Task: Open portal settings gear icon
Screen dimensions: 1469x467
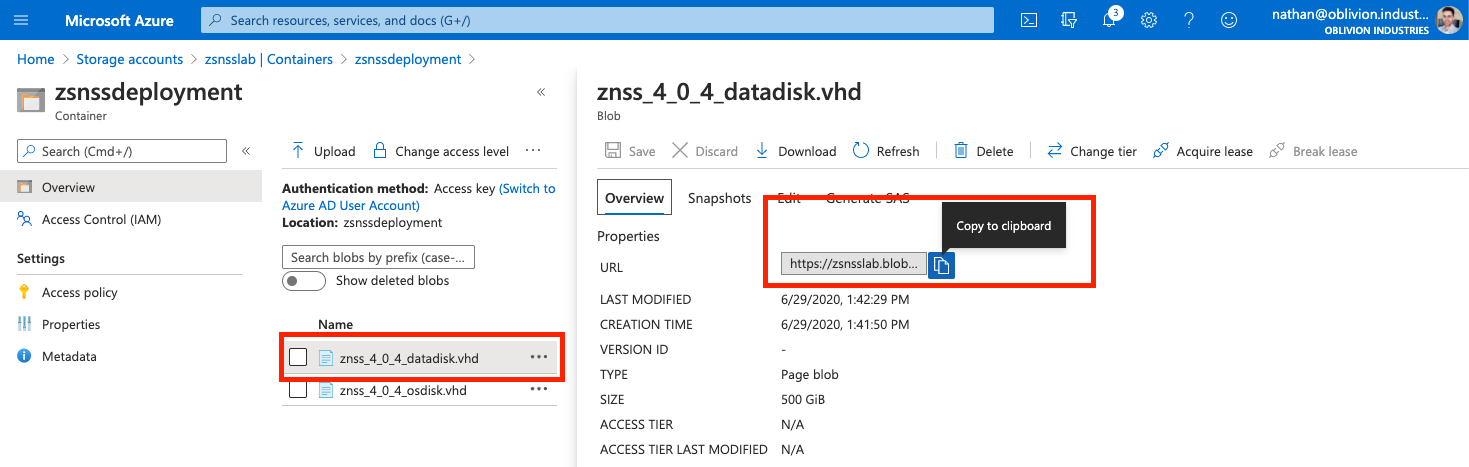Action: pyautogui.click(x=1149, y=20)
